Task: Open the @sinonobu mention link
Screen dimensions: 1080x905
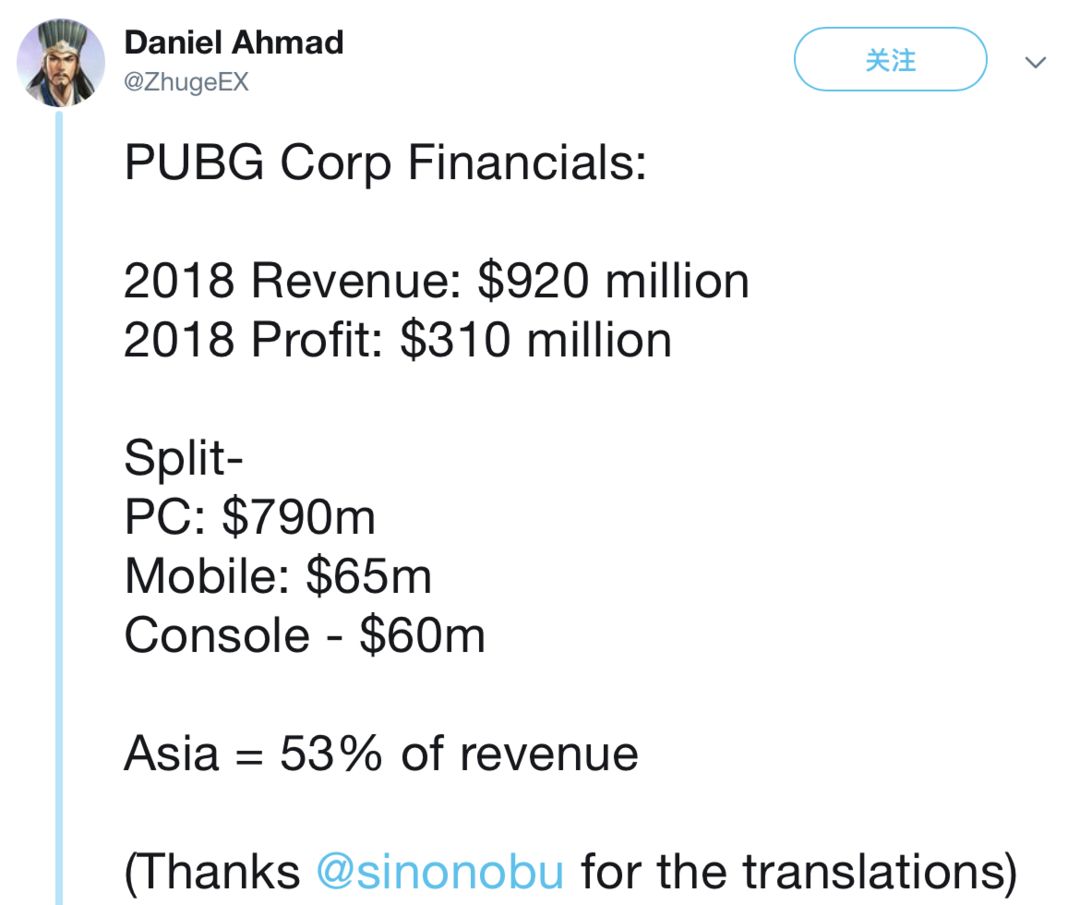Action: (440, 871)
